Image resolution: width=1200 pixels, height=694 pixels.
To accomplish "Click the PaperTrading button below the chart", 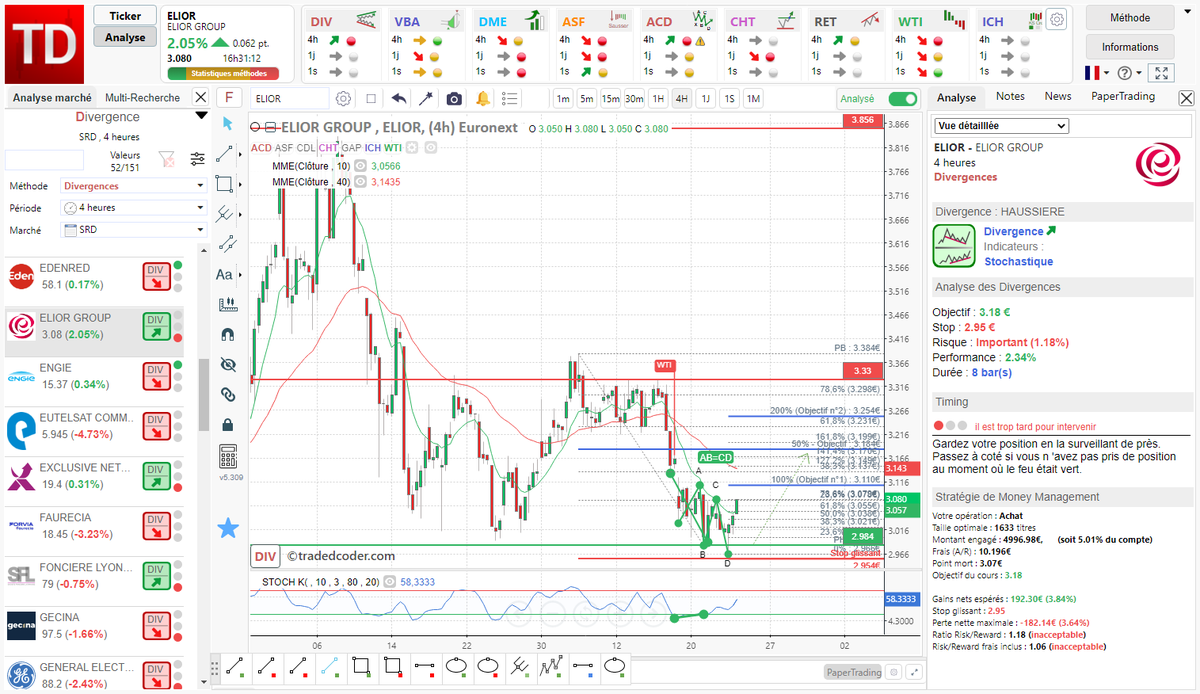I will 853,673.
